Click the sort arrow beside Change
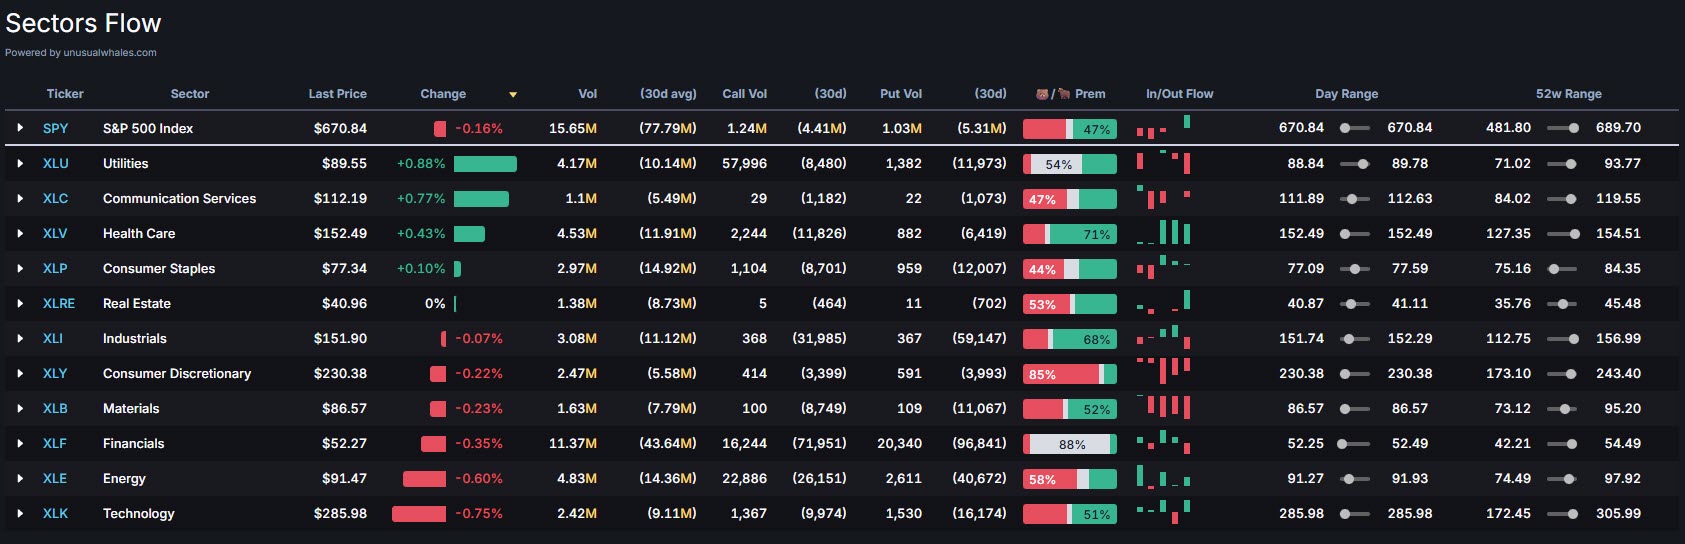 (513, 95)
